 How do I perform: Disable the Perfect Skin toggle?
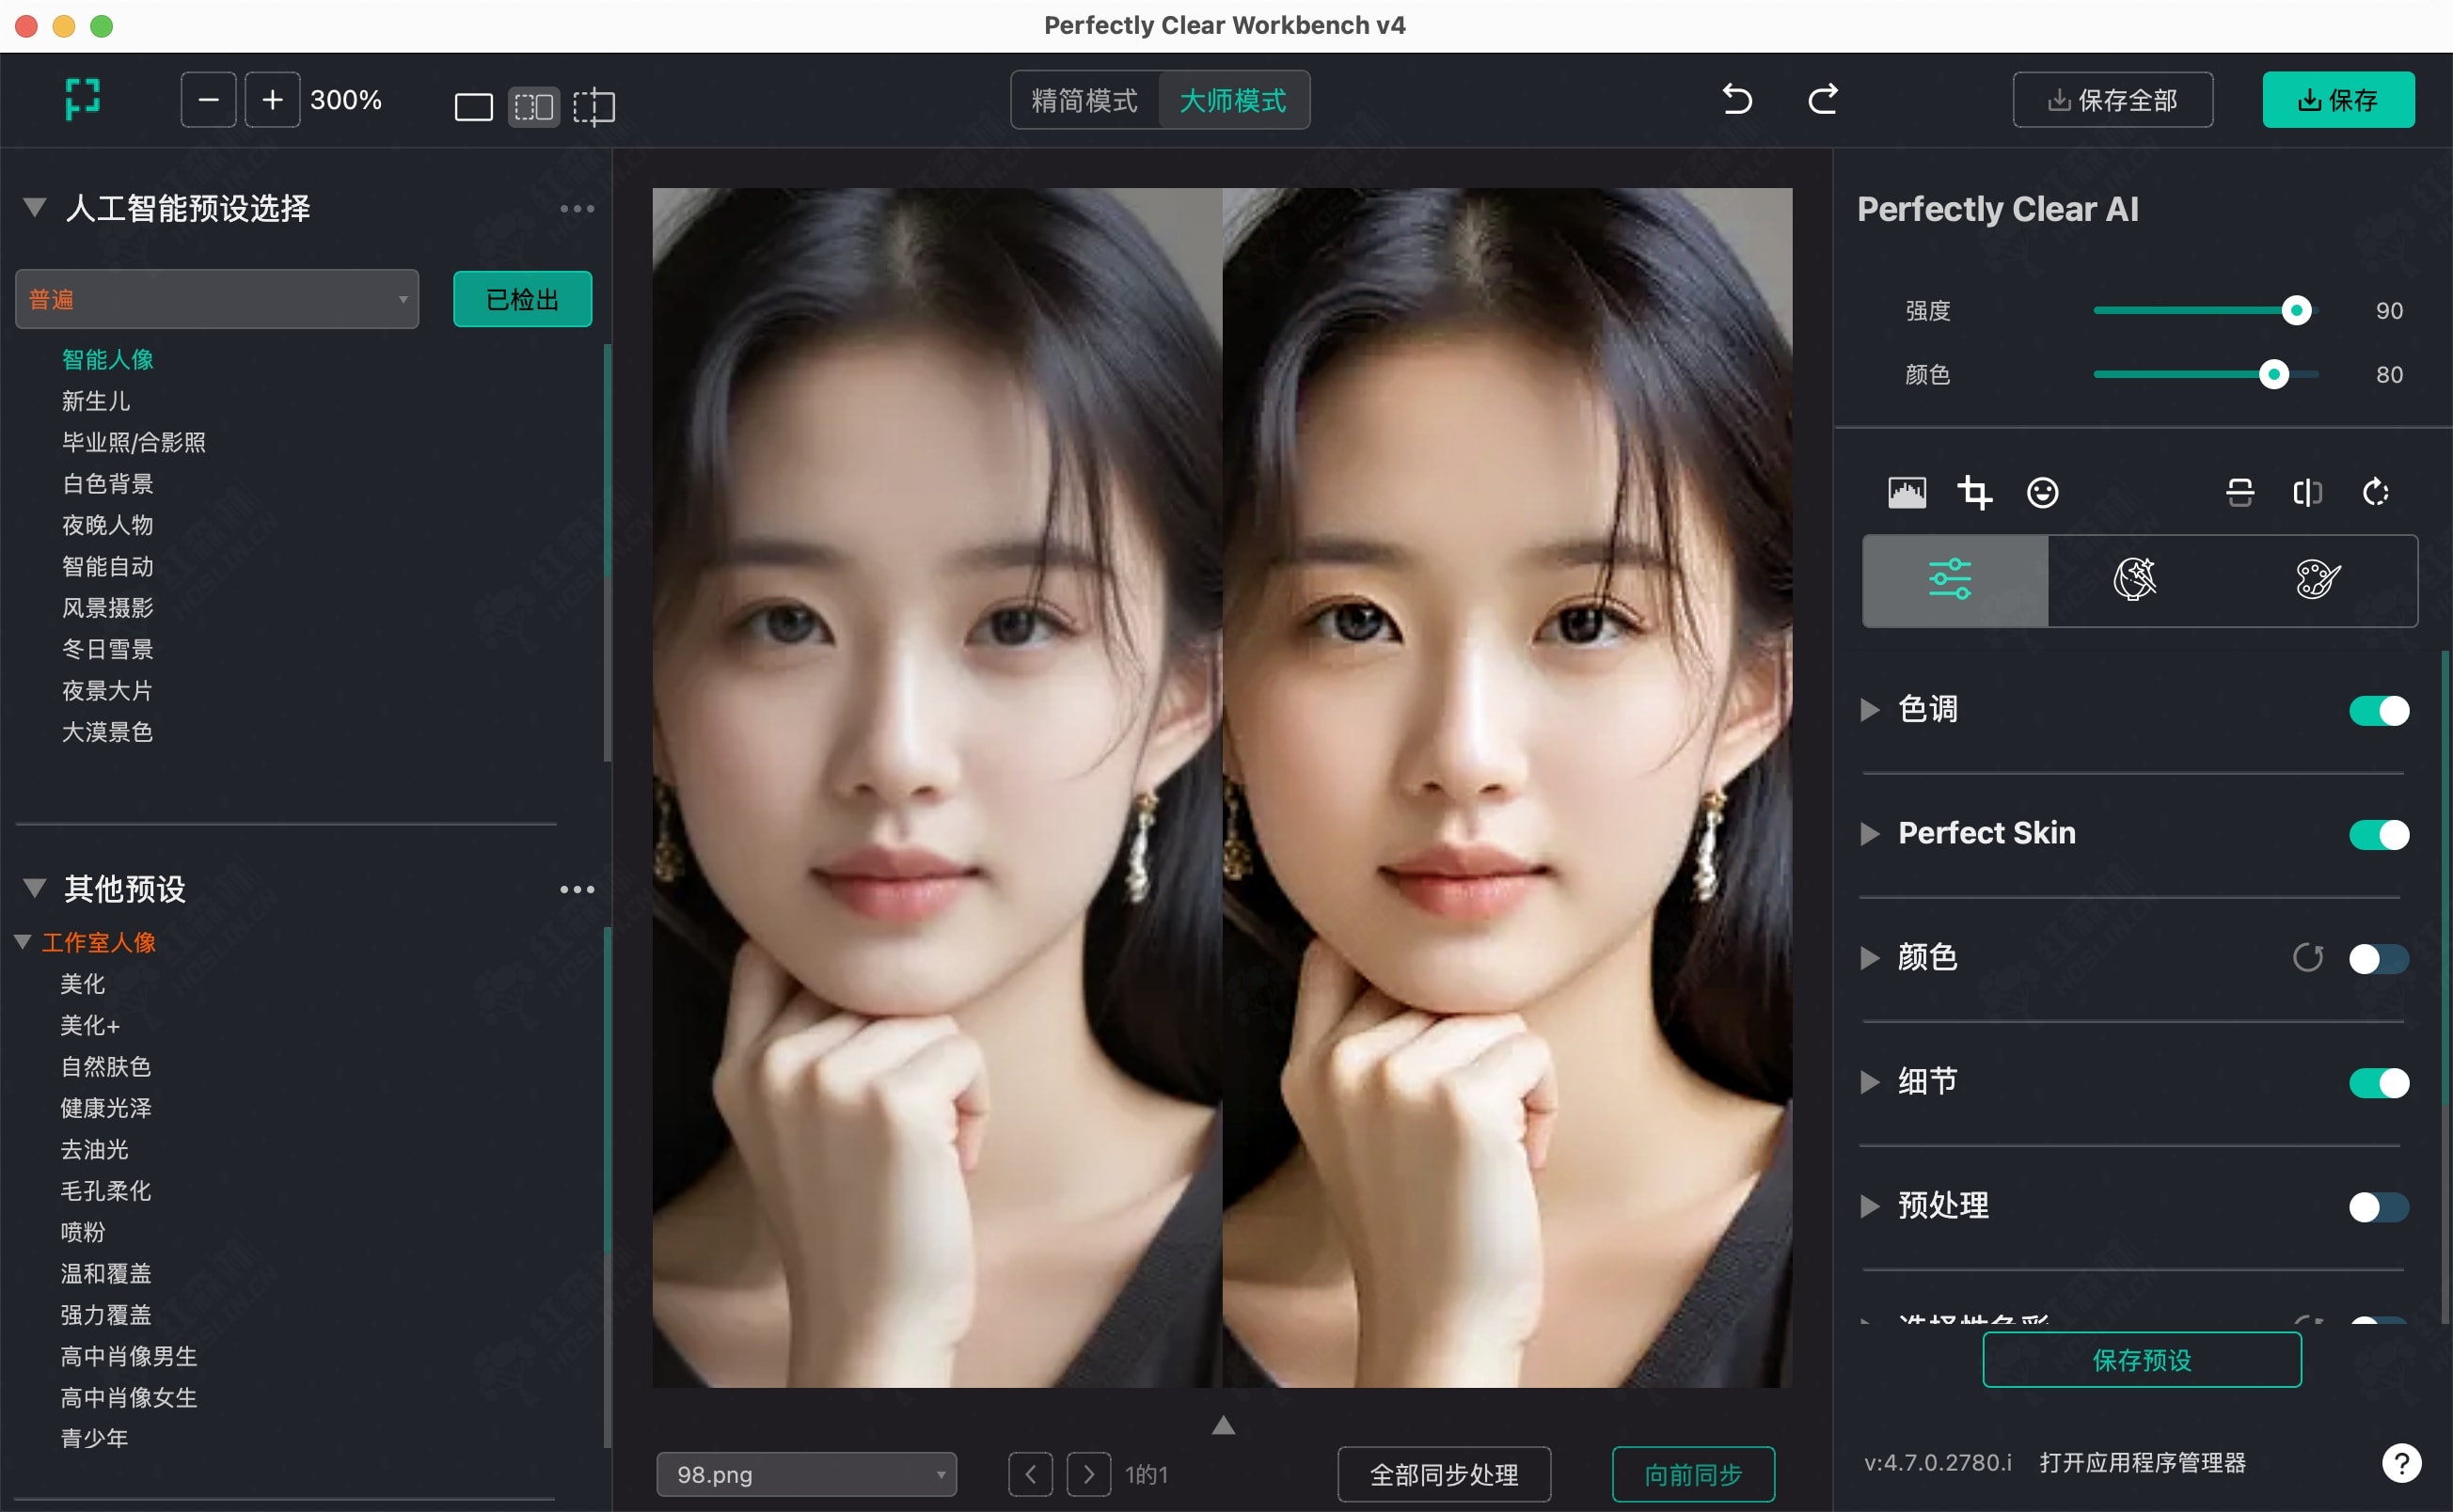tap(2378, 834)
